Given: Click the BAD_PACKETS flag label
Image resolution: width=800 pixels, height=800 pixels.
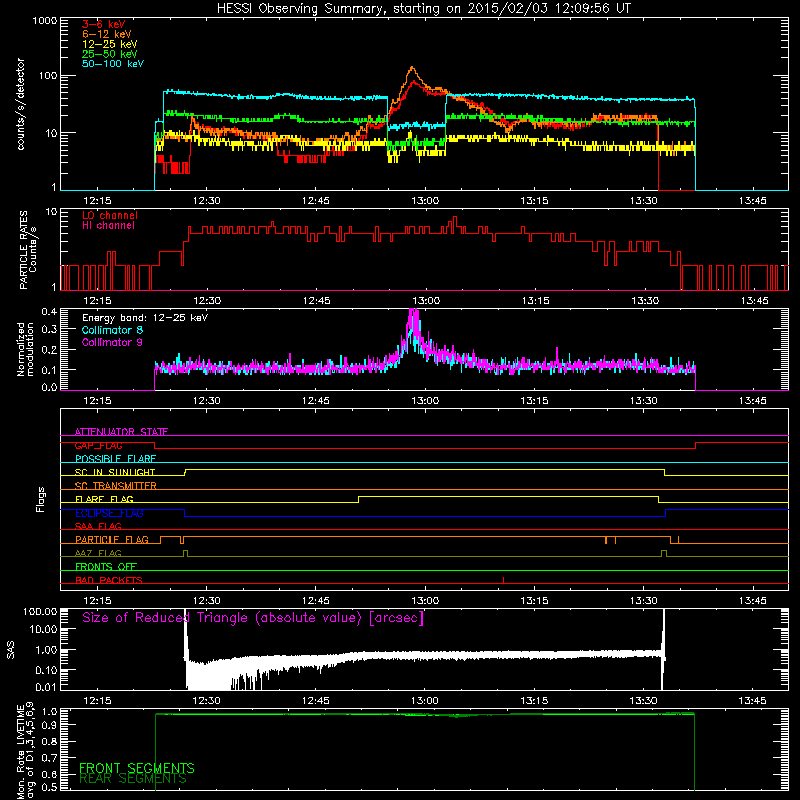Looking at the screenshot, I should [x=109, y=580].
